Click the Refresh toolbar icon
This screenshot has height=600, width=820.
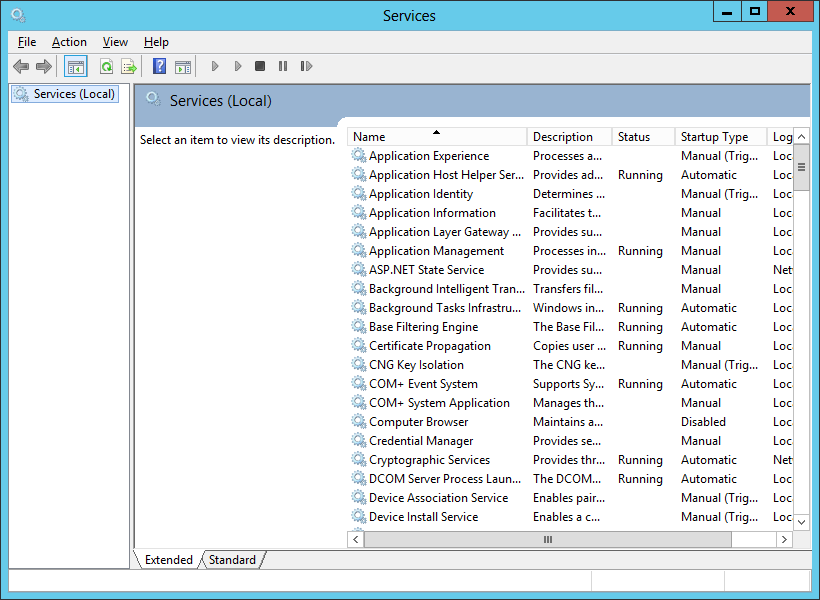[x=106, y=67]
